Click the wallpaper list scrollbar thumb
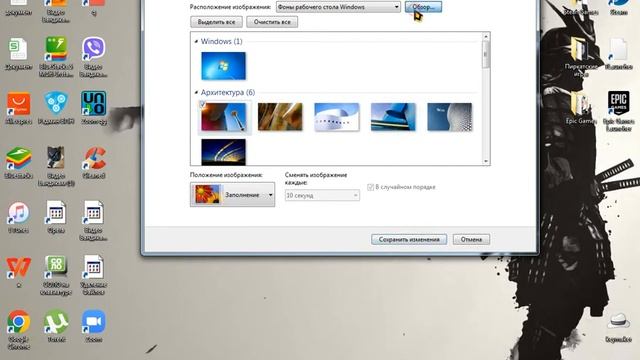The image size is (640, 360). point(486,54)
